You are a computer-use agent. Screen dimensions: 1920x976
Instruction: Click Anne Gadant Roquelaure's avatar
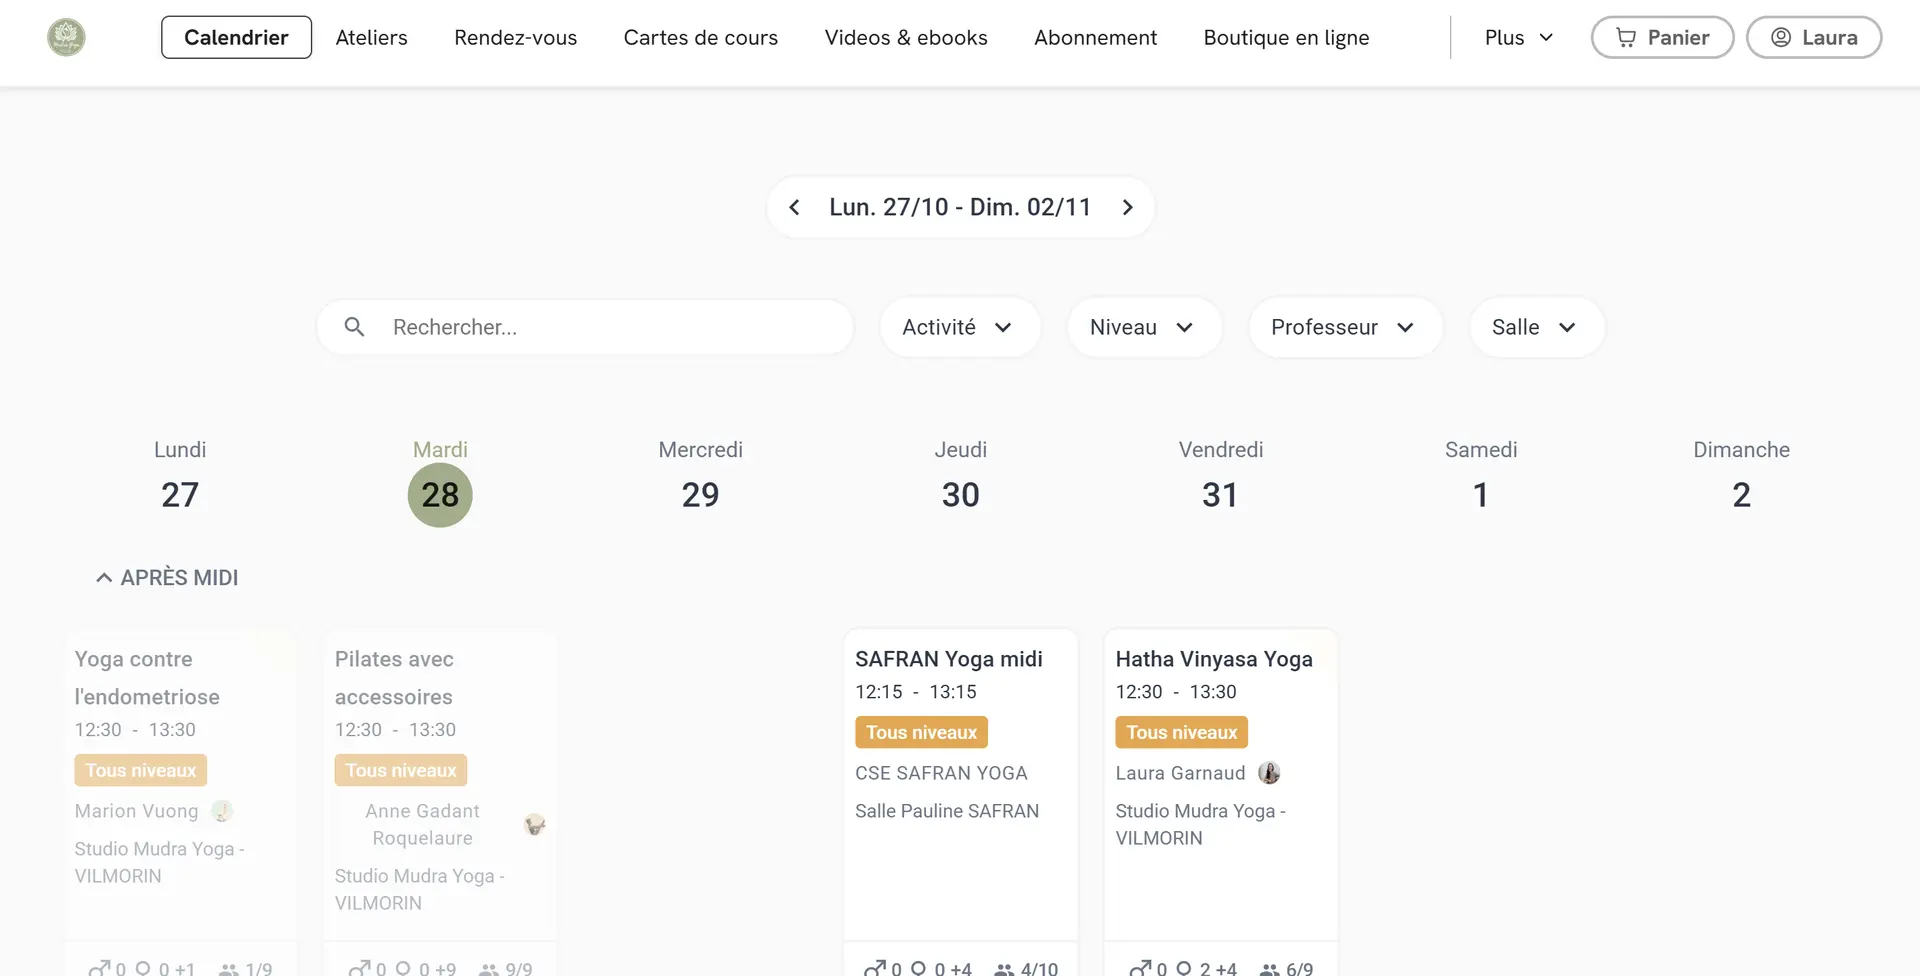click(534, 825)
